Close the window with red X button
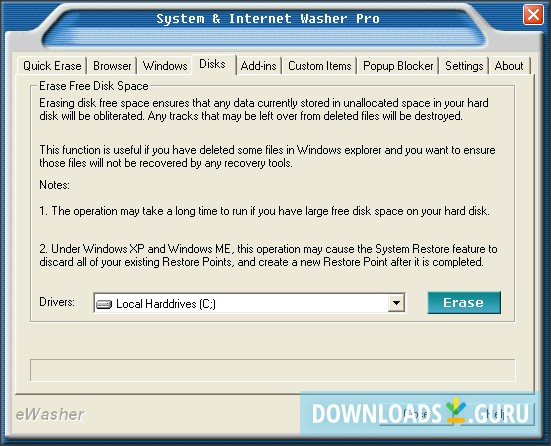This screenshot has width=551, height=446. [533, 15]
